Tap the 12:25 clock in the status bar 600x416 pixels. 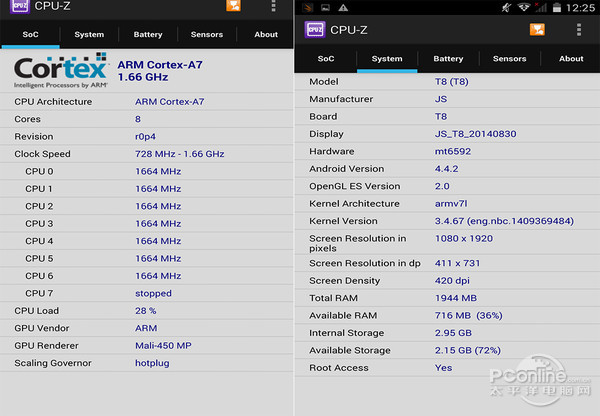(579, 7)
